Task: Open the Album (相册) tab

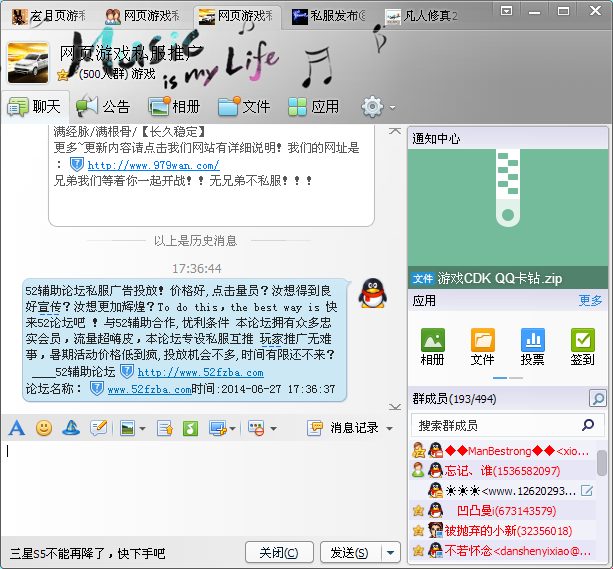Action: [x=174, y=107]
